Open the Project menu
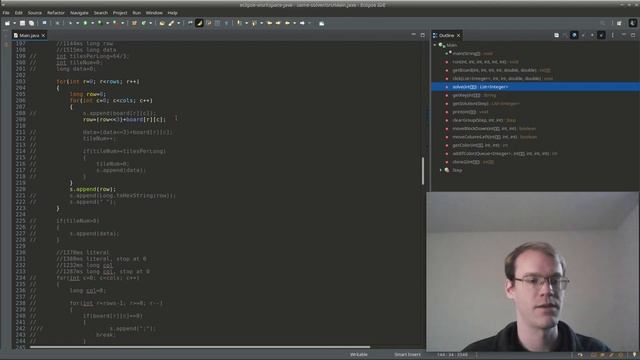The height and width of the screenshot is (360, 640). click(120, 13)
